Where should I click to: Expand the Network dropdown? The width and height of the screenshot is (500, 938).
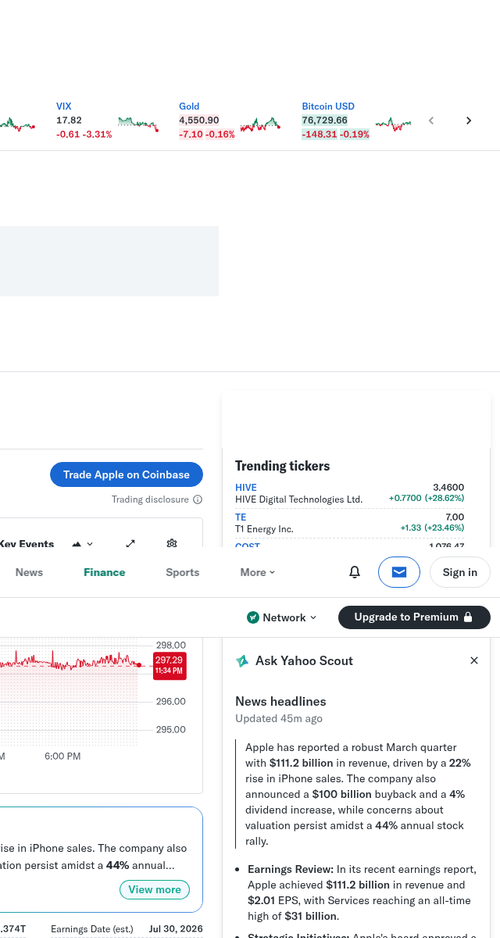point(282,617)
